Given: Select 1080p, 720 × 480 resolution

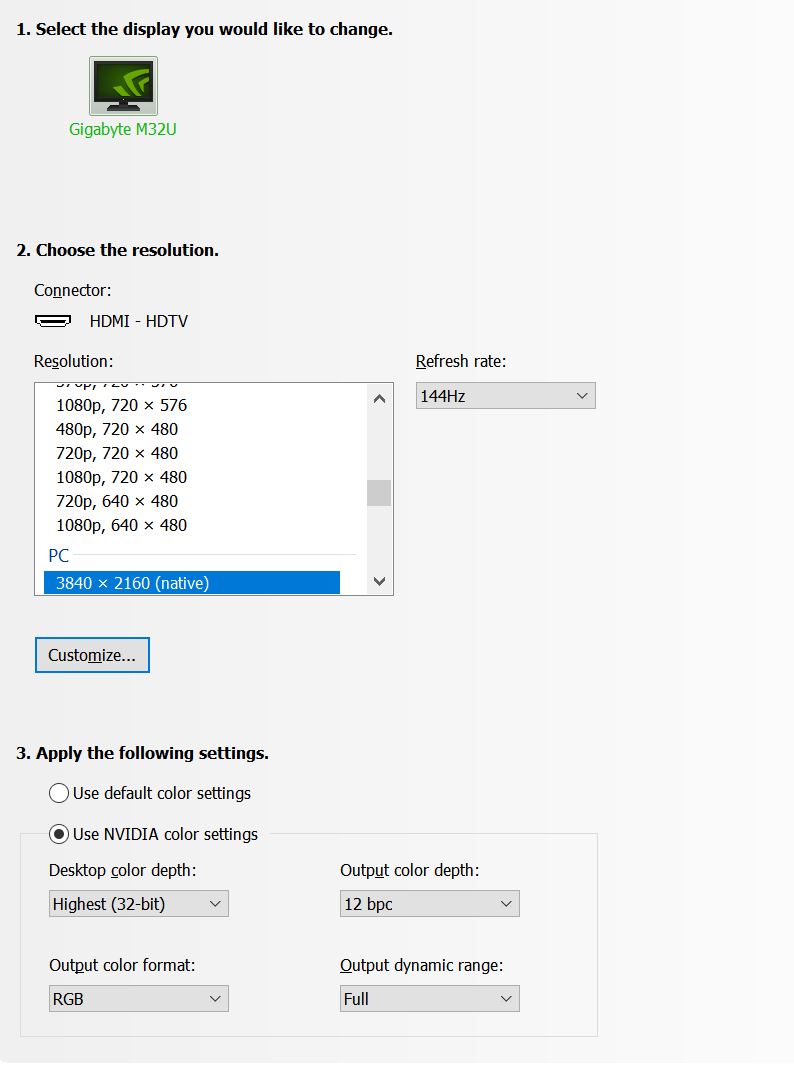Looking at the screenshot, I should click(x=121, y=477).
